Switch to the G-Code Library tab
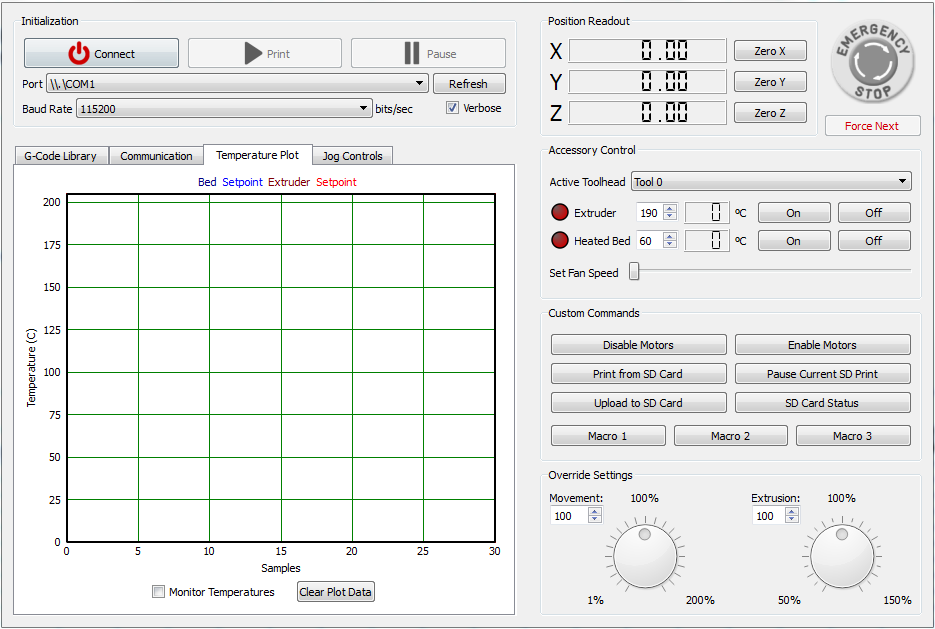The height and width of the screenshot is (629, 935). [x=60, y=156]
